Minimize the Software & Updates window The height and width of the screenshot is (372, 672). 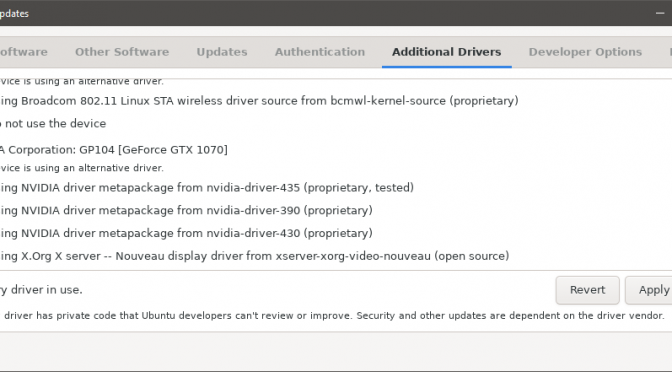click(660, 13)
